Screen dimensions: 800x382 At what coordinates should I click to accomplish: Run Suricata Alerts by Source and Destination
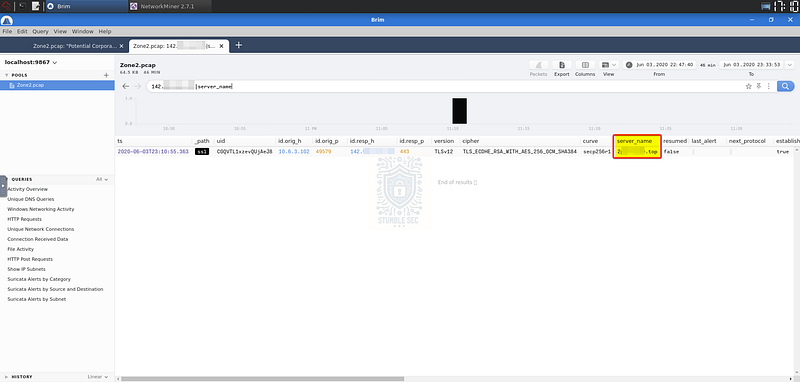(55, 289)
